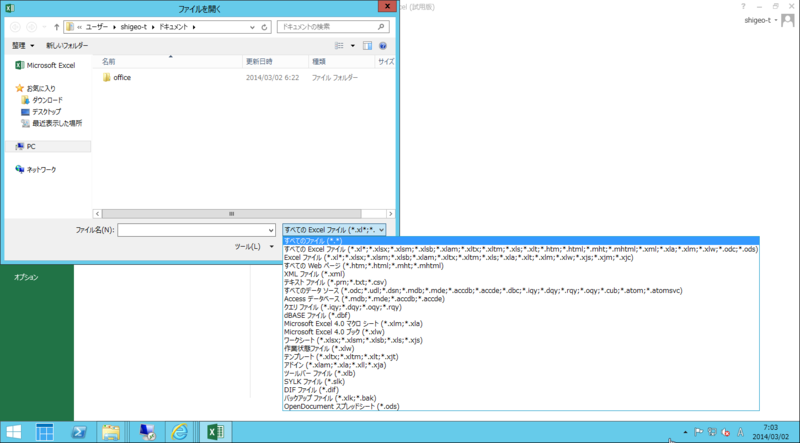Open Action Center flag in tray
The width and height of the screenshot is (800, 443).
tap(698, 432)
